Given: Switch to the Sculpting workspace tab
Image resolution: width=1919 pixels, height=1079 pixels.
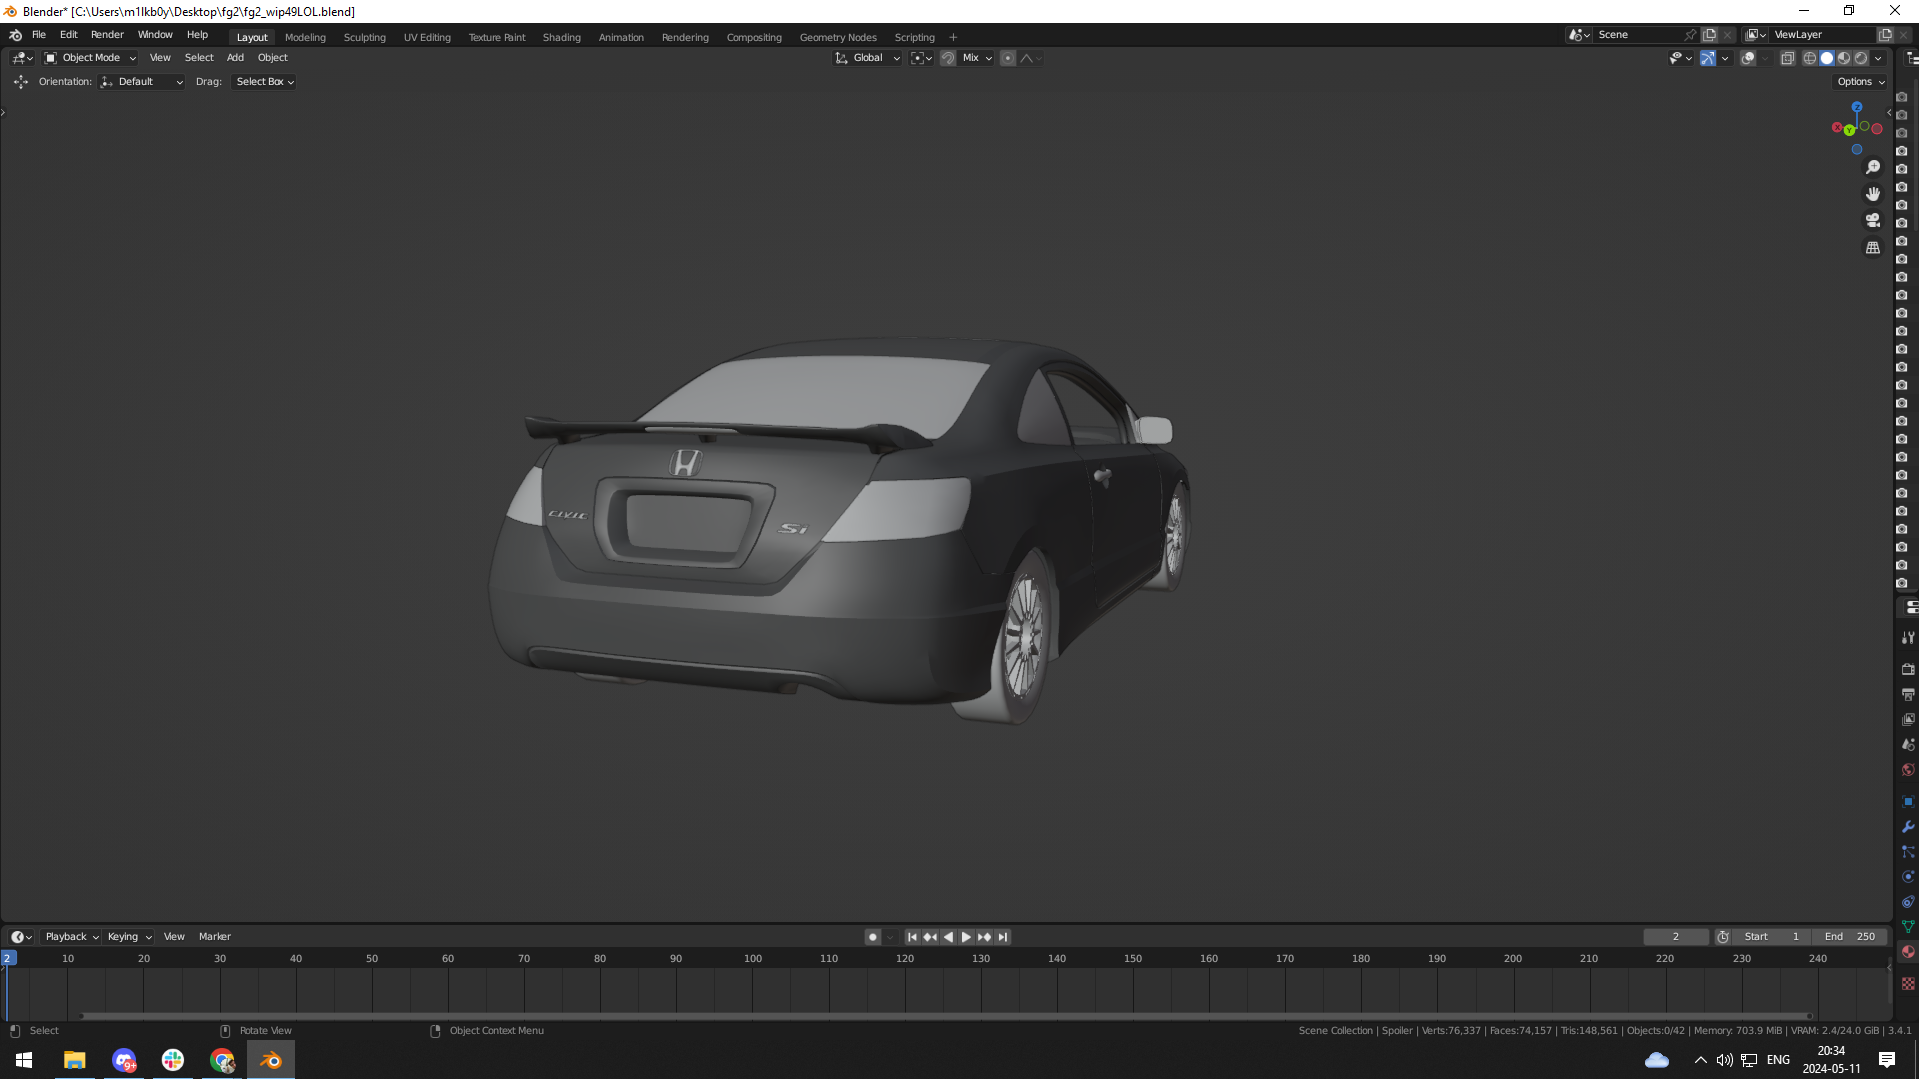Looking at the screenshot, I should [364, 37].
